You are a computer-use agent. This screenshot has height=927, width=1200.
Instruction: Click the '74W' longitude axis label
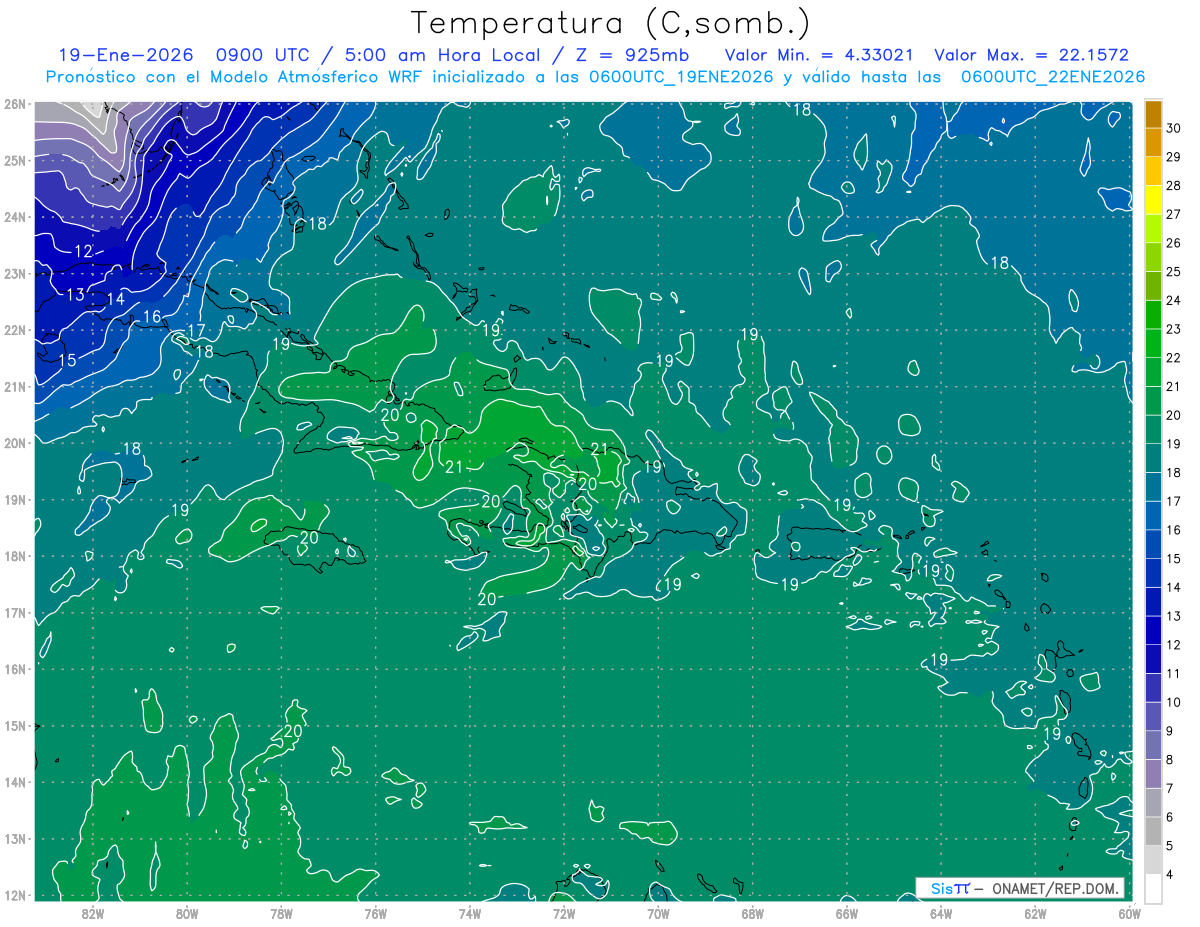pos(469,913)
